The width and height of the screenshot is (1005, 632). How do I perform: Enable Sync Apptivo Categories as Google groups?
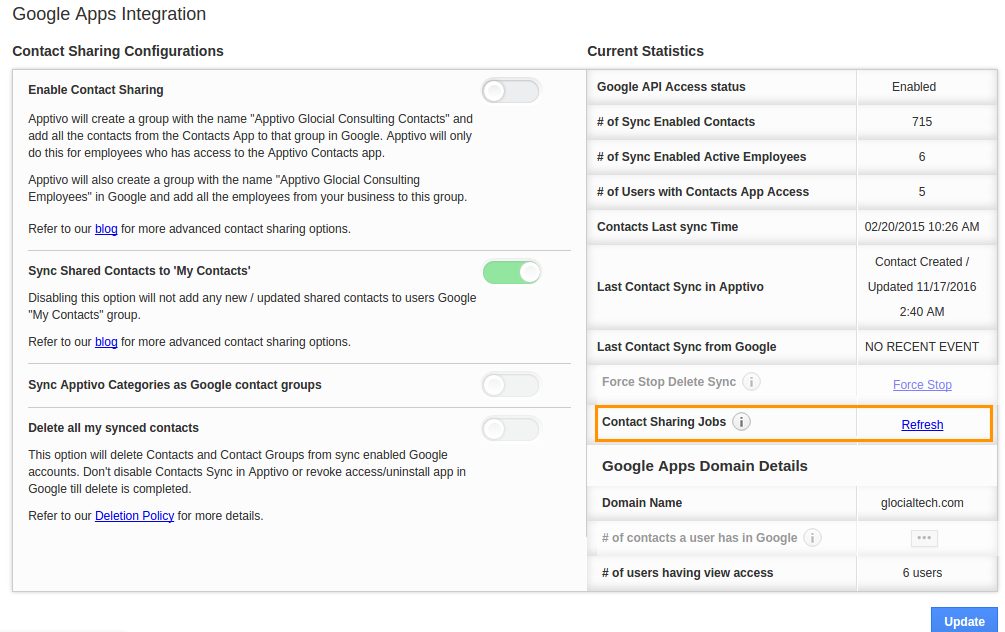click(x=511, y=385)
